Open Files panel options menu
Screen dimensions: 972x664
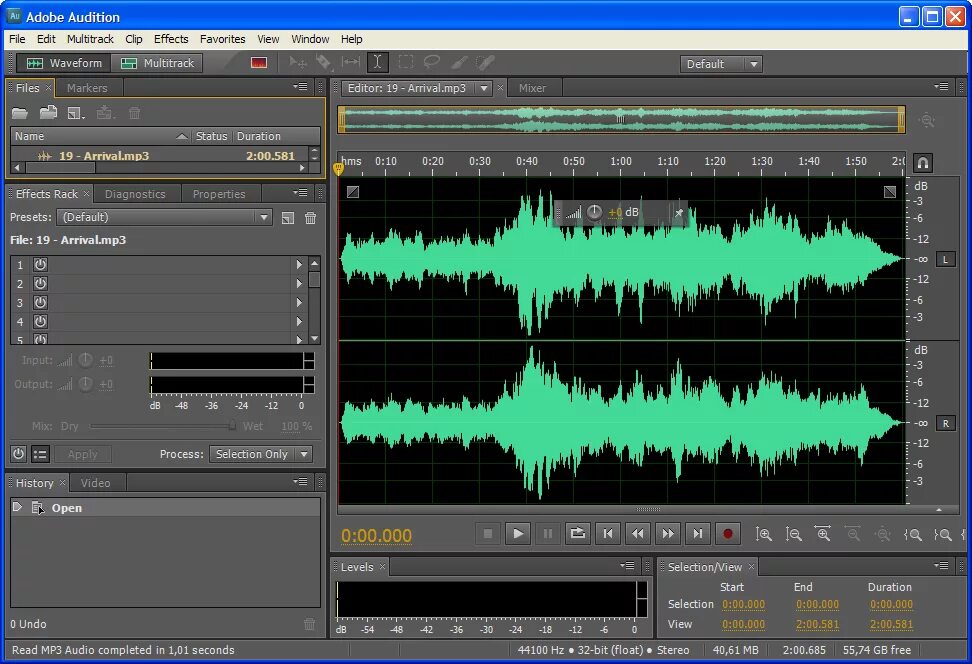point(301,87)
